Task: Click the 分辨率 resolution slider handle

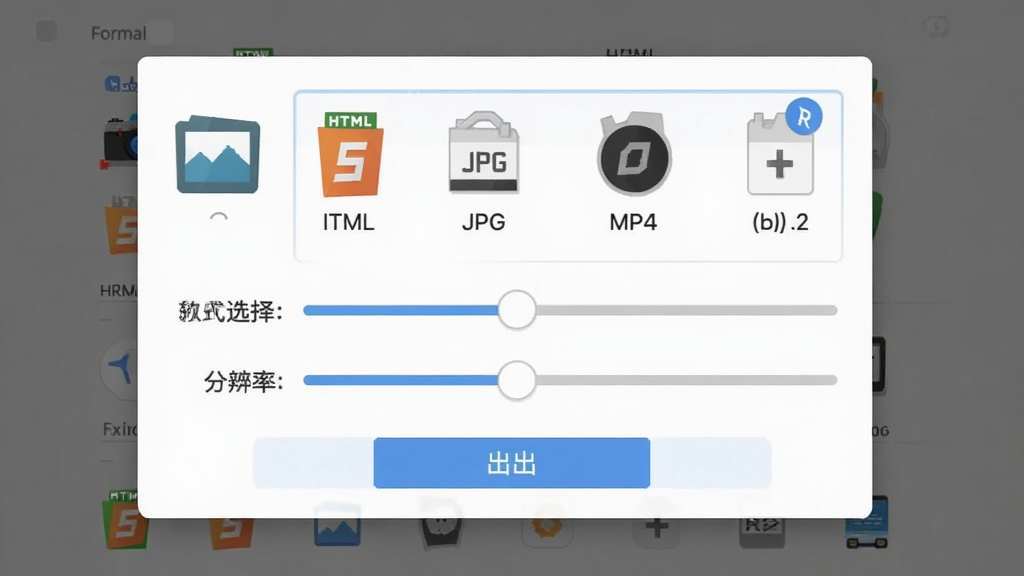Action: pyautogui.click(x=517, y=380)
